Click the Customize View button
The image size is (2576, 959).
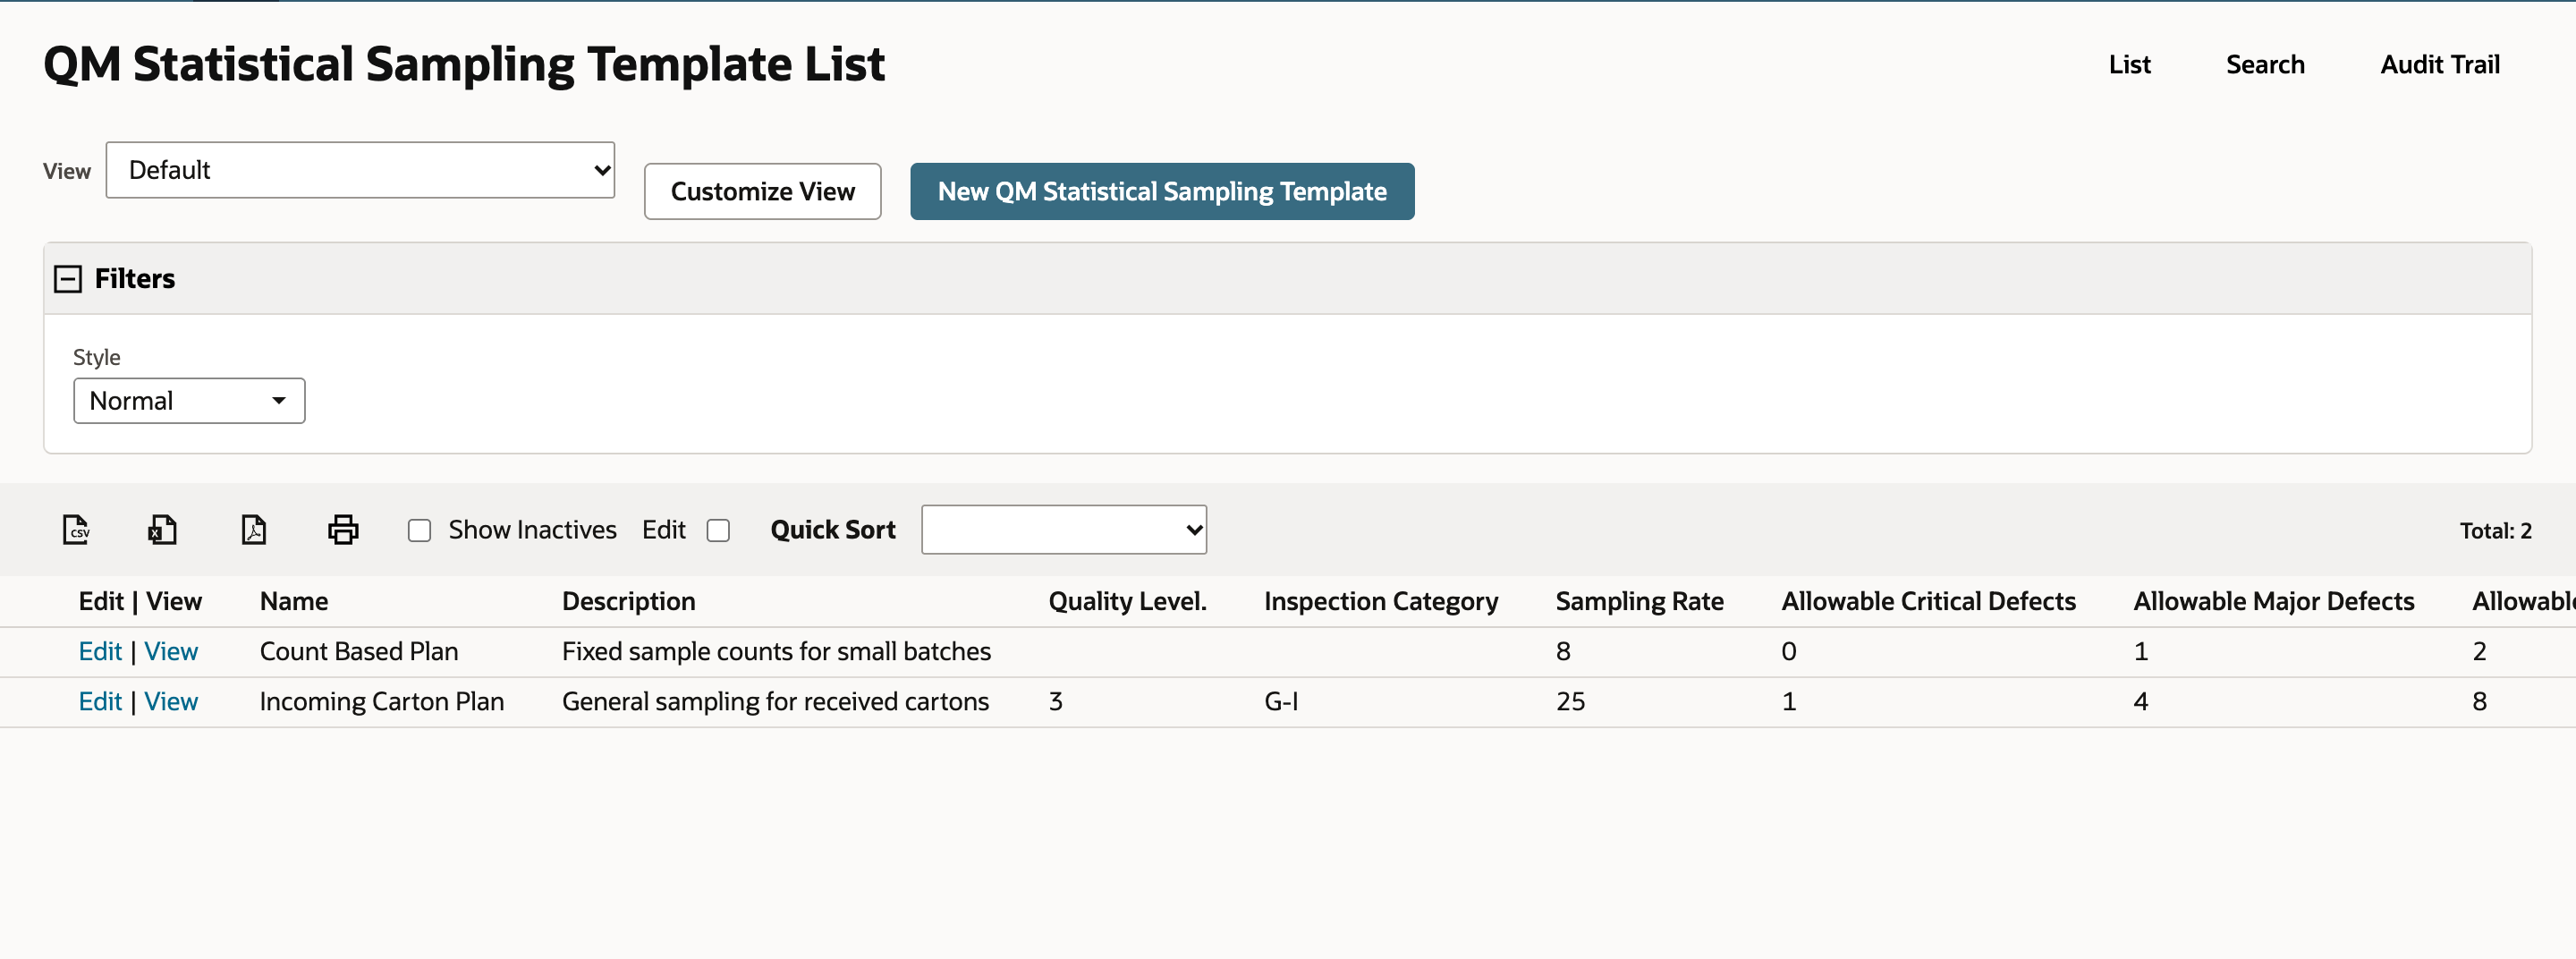coord(762,191)
